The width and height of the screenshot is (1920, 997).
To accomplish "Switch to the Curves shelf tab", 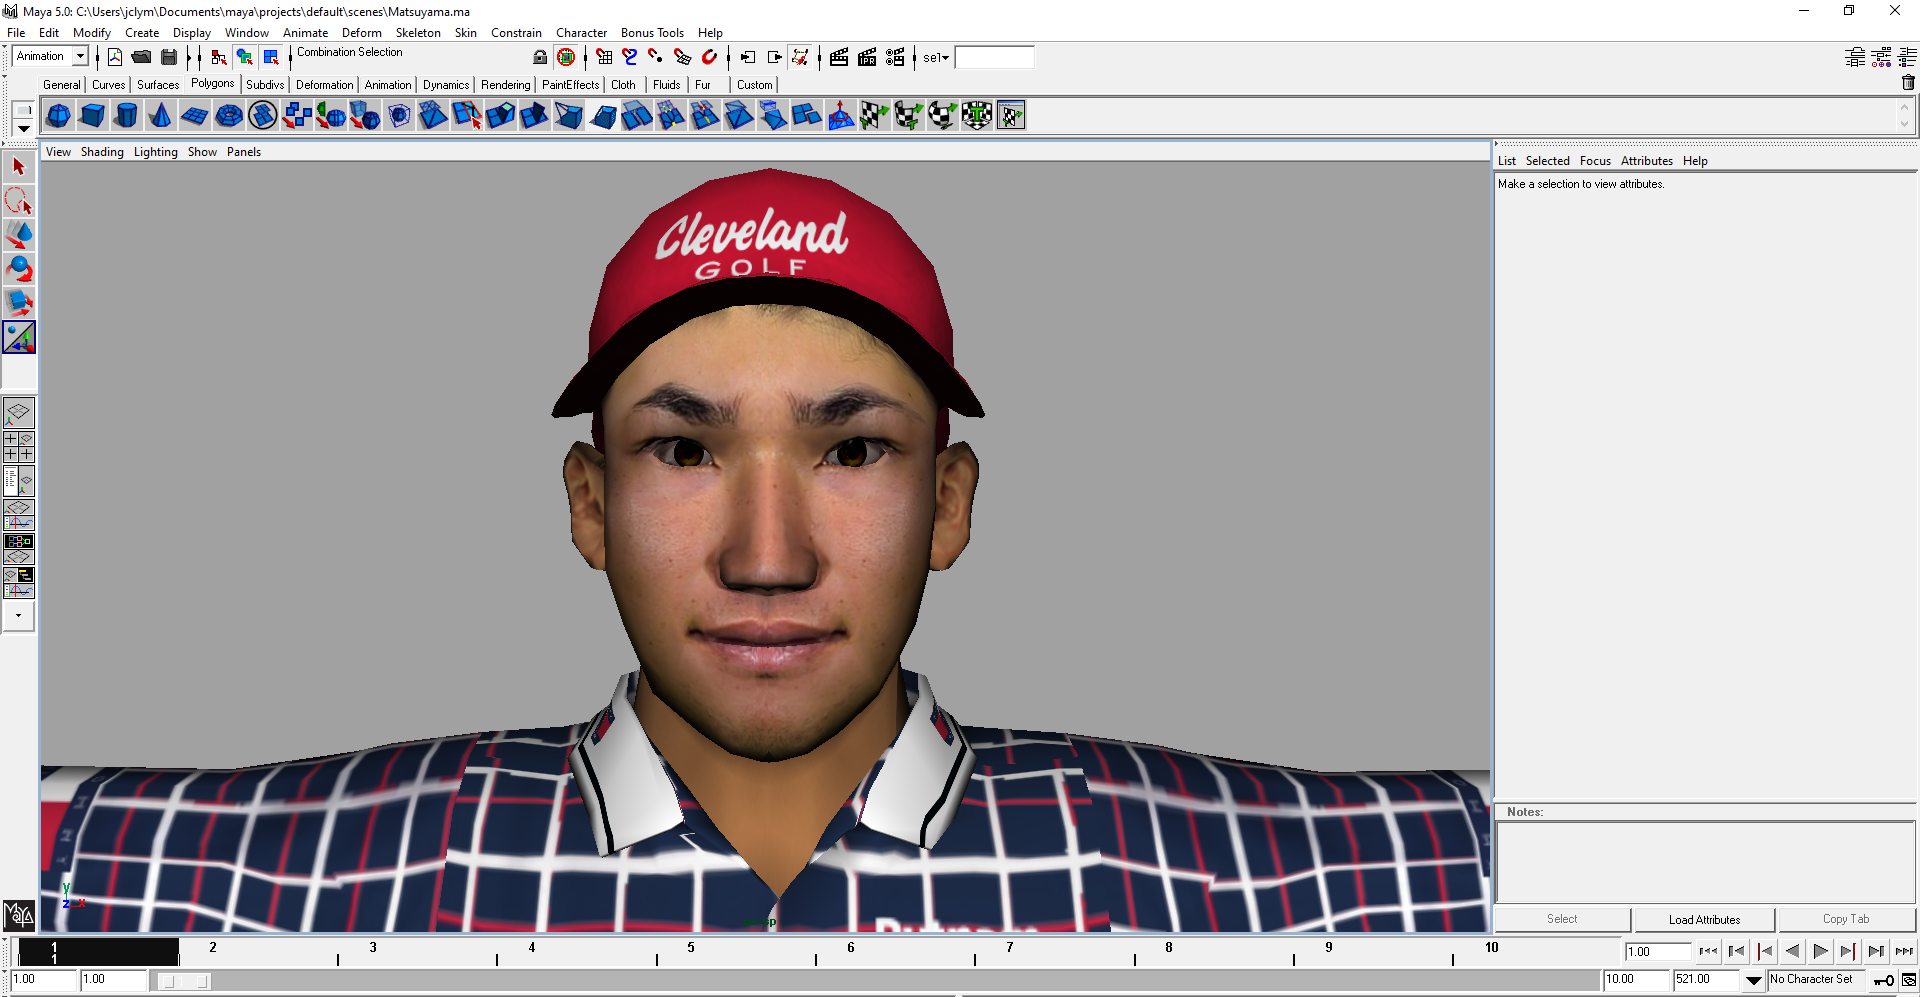I will [x=108, y=85].
